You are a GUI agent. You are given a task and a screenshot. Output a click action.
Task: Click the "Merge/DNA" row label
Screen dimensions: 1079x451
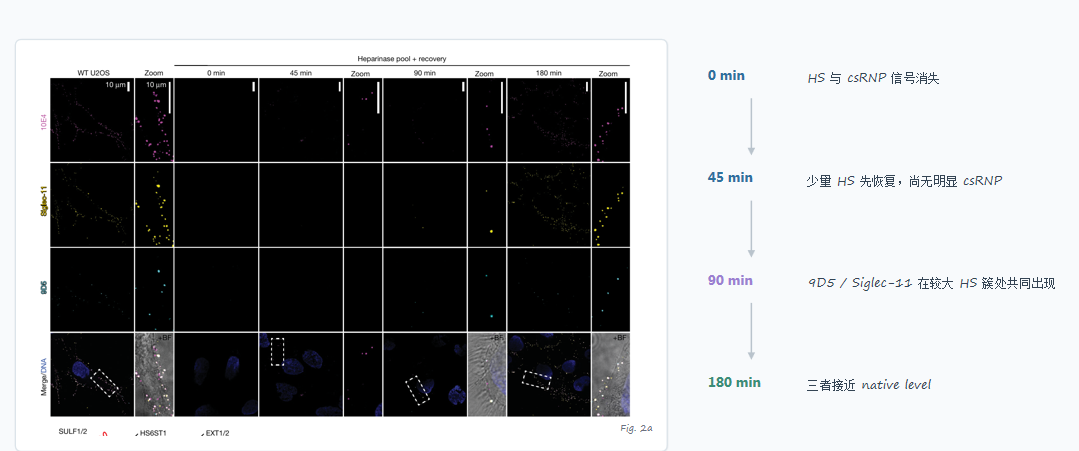[x=45, y=375]
